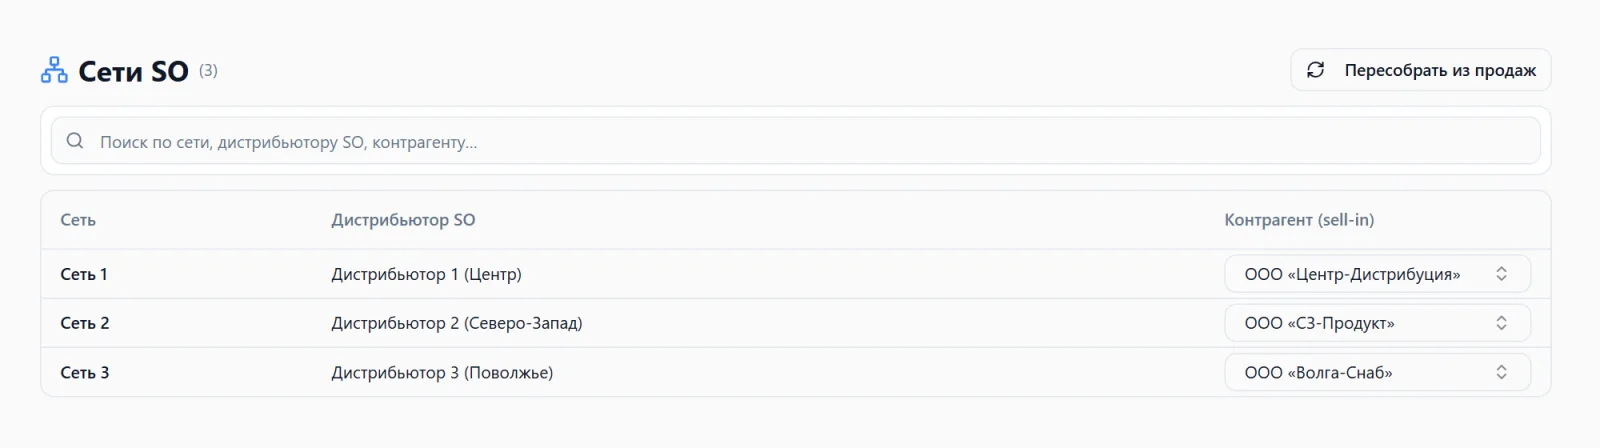Click the Дистрибьютор SO column header
This screenshot has height=448, width=1600.
tap(403, 220)
